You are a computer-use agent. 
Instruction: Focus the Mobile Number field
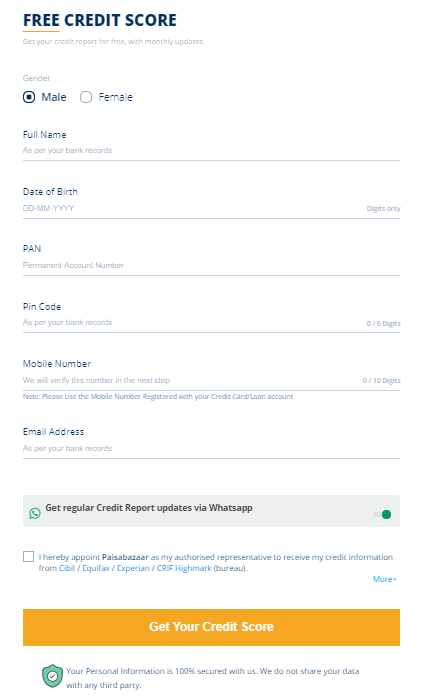pyautogui.click(x=212, y=381)
